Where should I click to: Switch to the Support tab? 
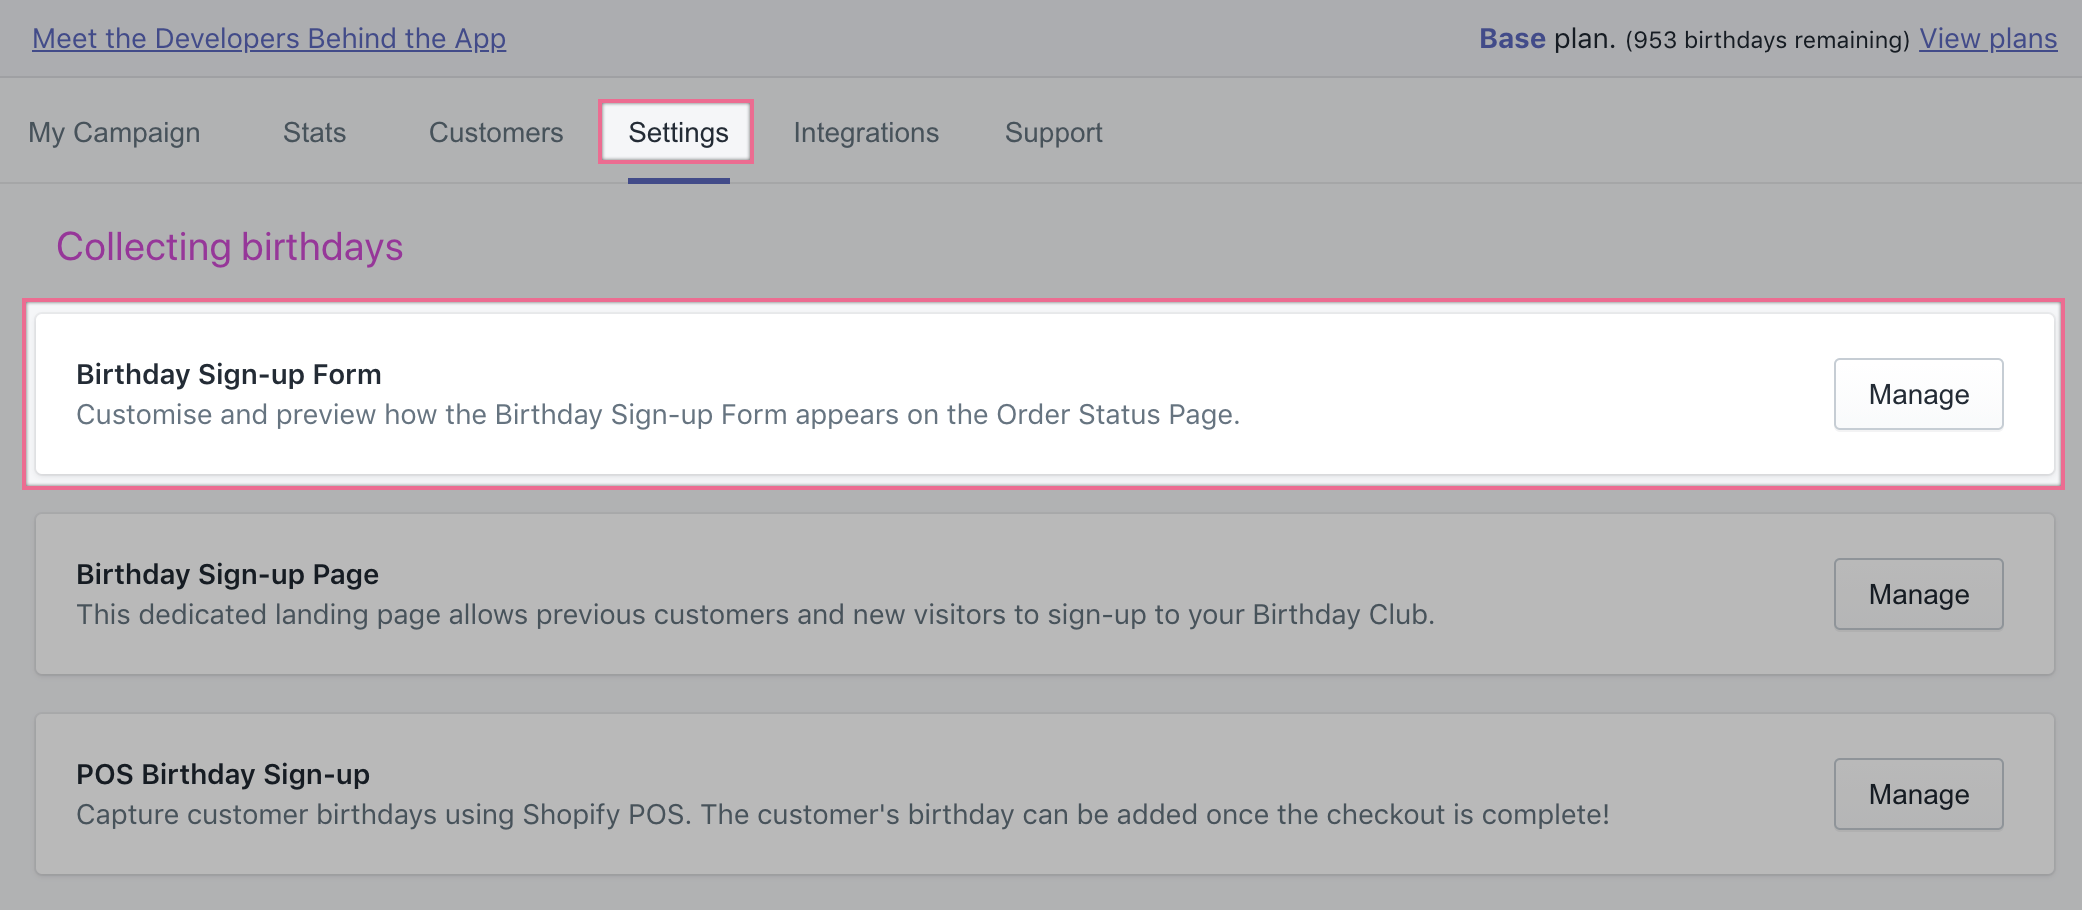click(x=1054, y=133)
